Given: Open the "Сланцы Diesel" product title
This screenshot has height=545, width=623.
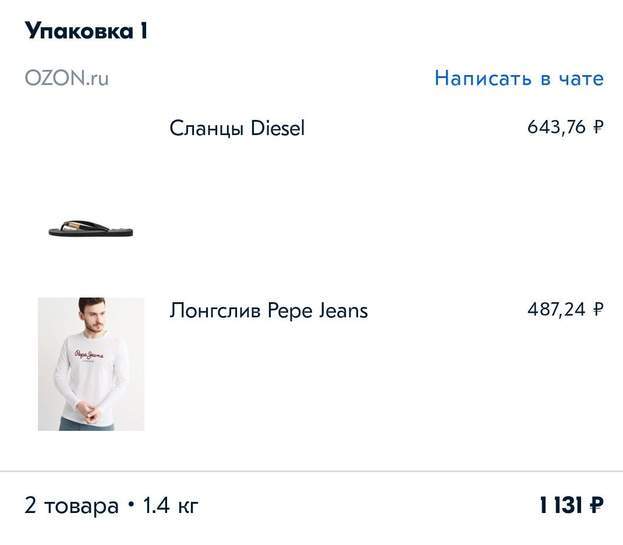Looking at the screenshot, I should coord(237,128).
